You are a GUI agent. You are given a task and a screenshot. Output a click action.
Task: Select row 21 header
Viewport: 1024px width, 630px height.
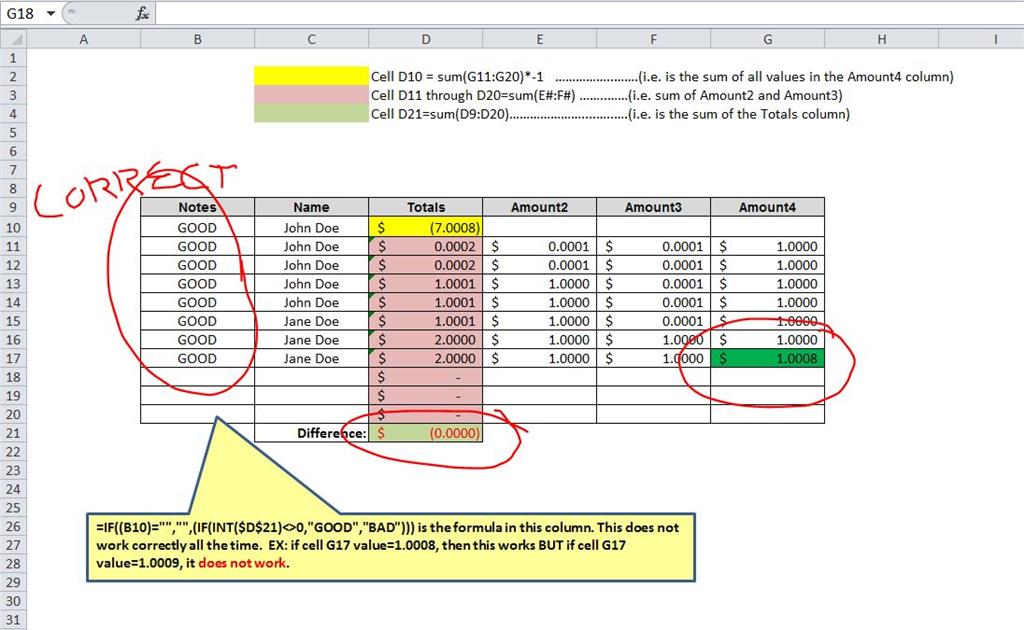(14, 433)
